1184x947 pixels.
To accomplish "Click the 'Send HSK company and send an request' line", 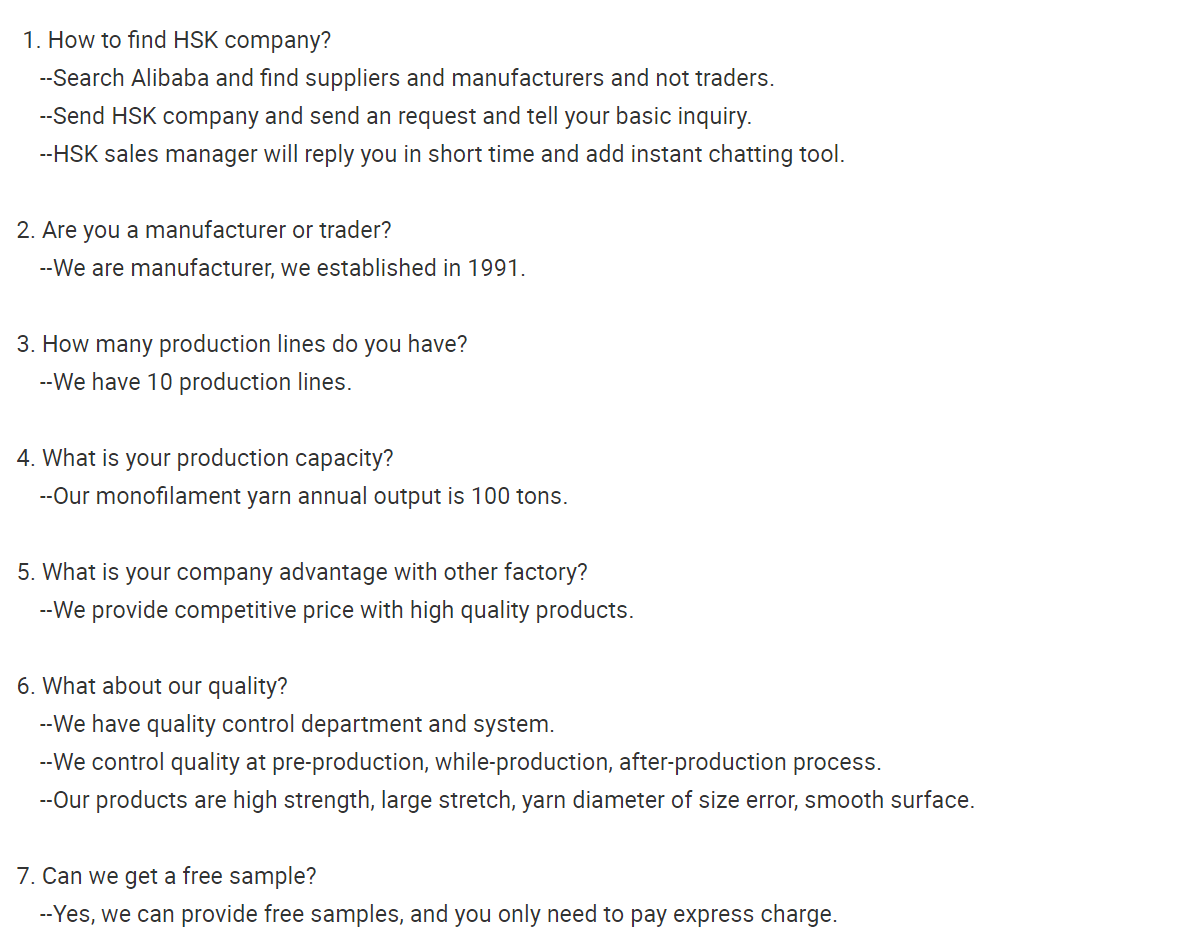I will [x=396, y=116].
